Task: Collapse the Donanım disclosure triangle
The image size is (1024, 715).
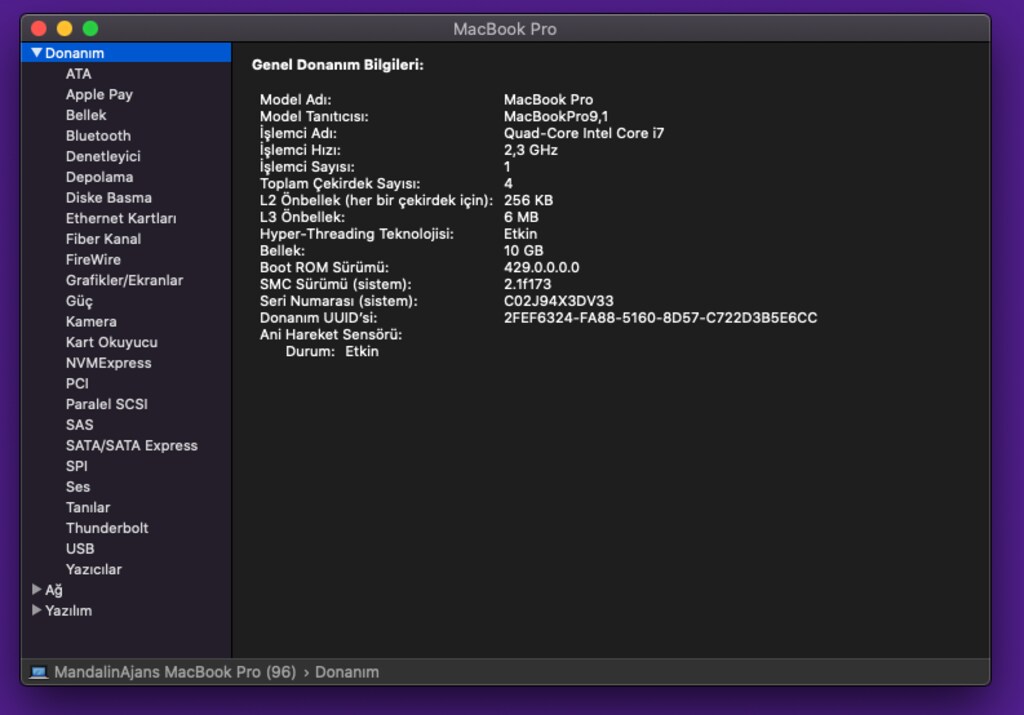Action: pos(37,52)
